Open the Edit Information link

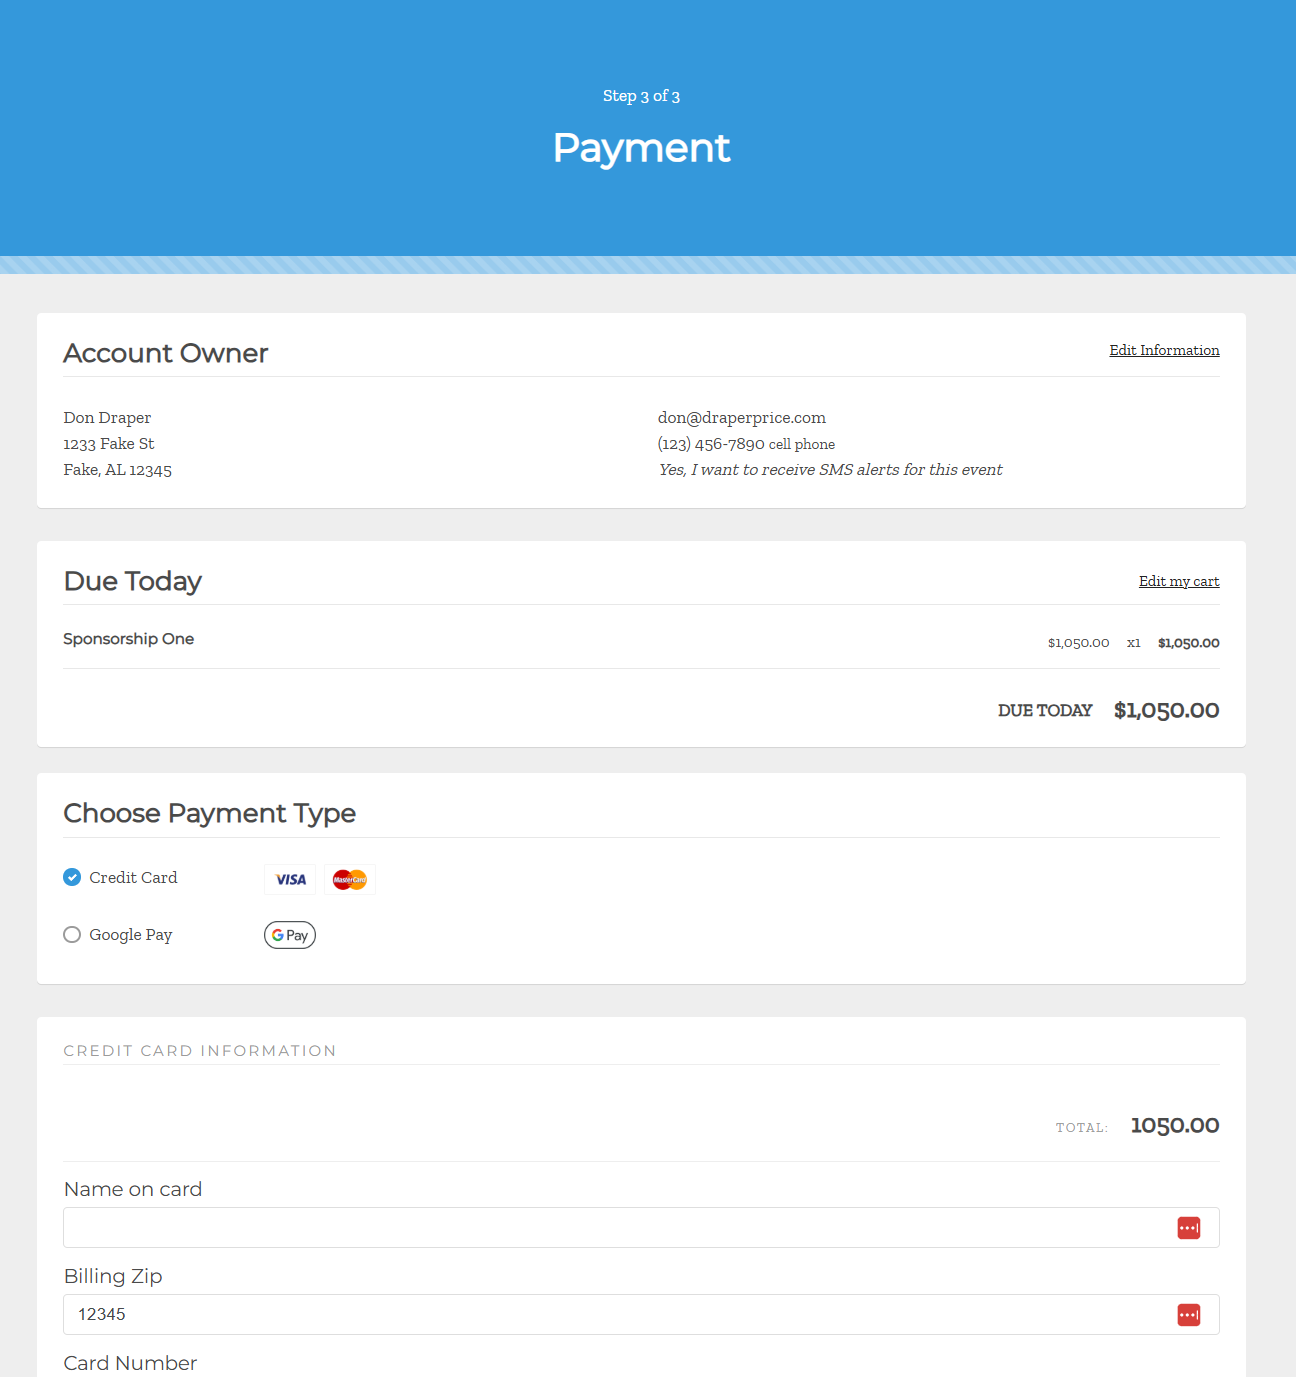1164,350
